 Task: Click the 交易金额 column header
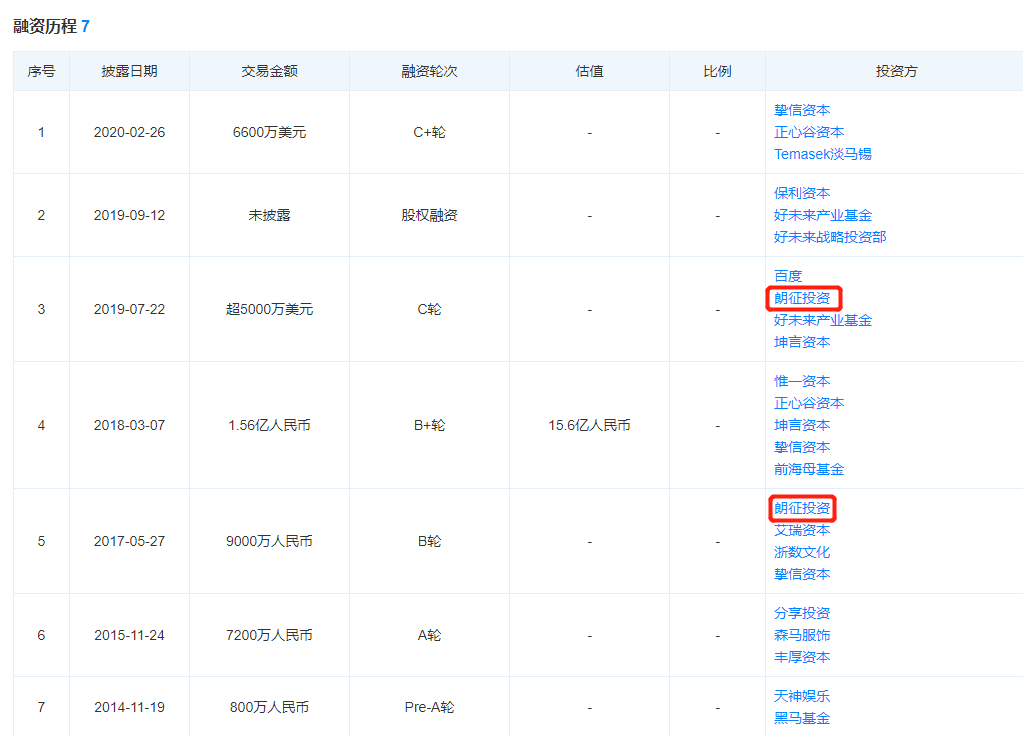click(x=269, y=71)
